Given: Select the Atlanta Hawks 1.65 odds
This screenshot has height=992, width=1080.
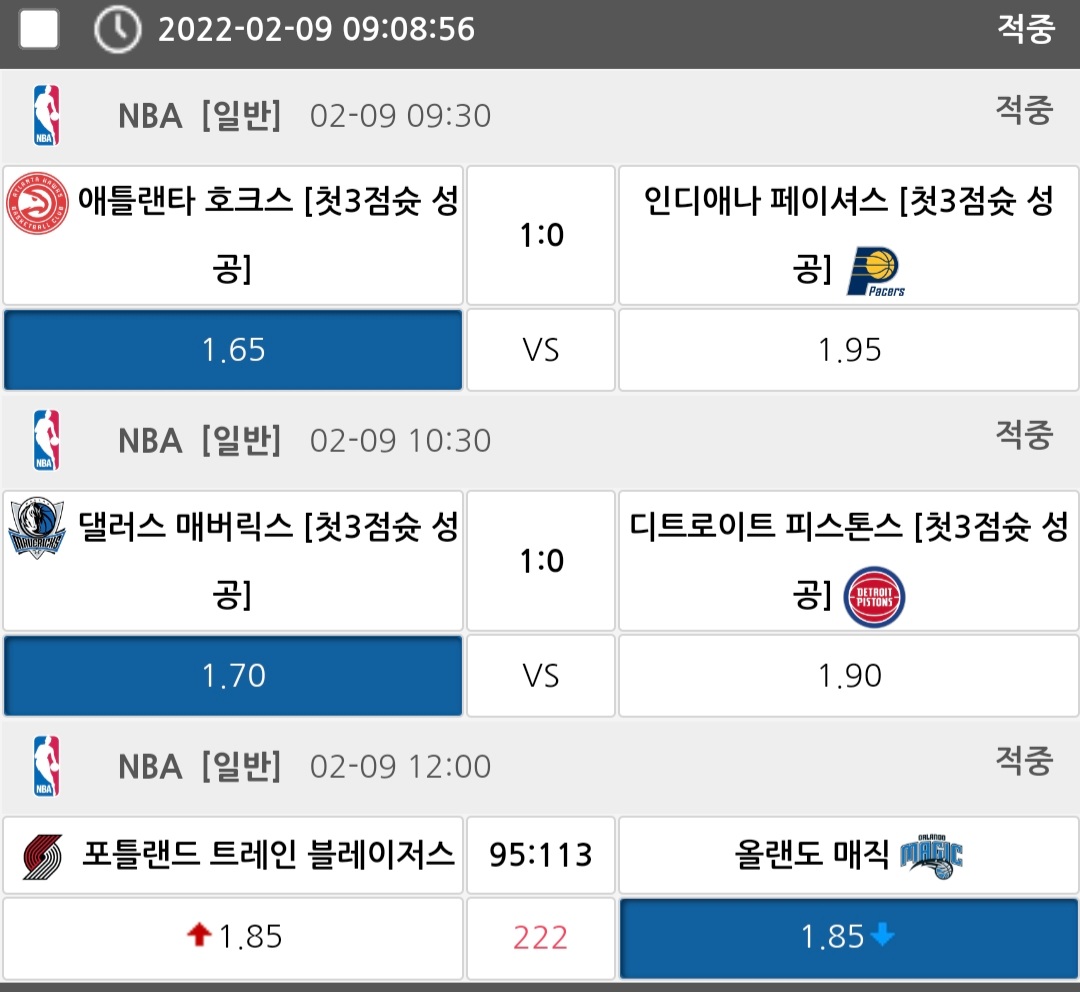Looking at the screenshot, I should tap(233, 350).
